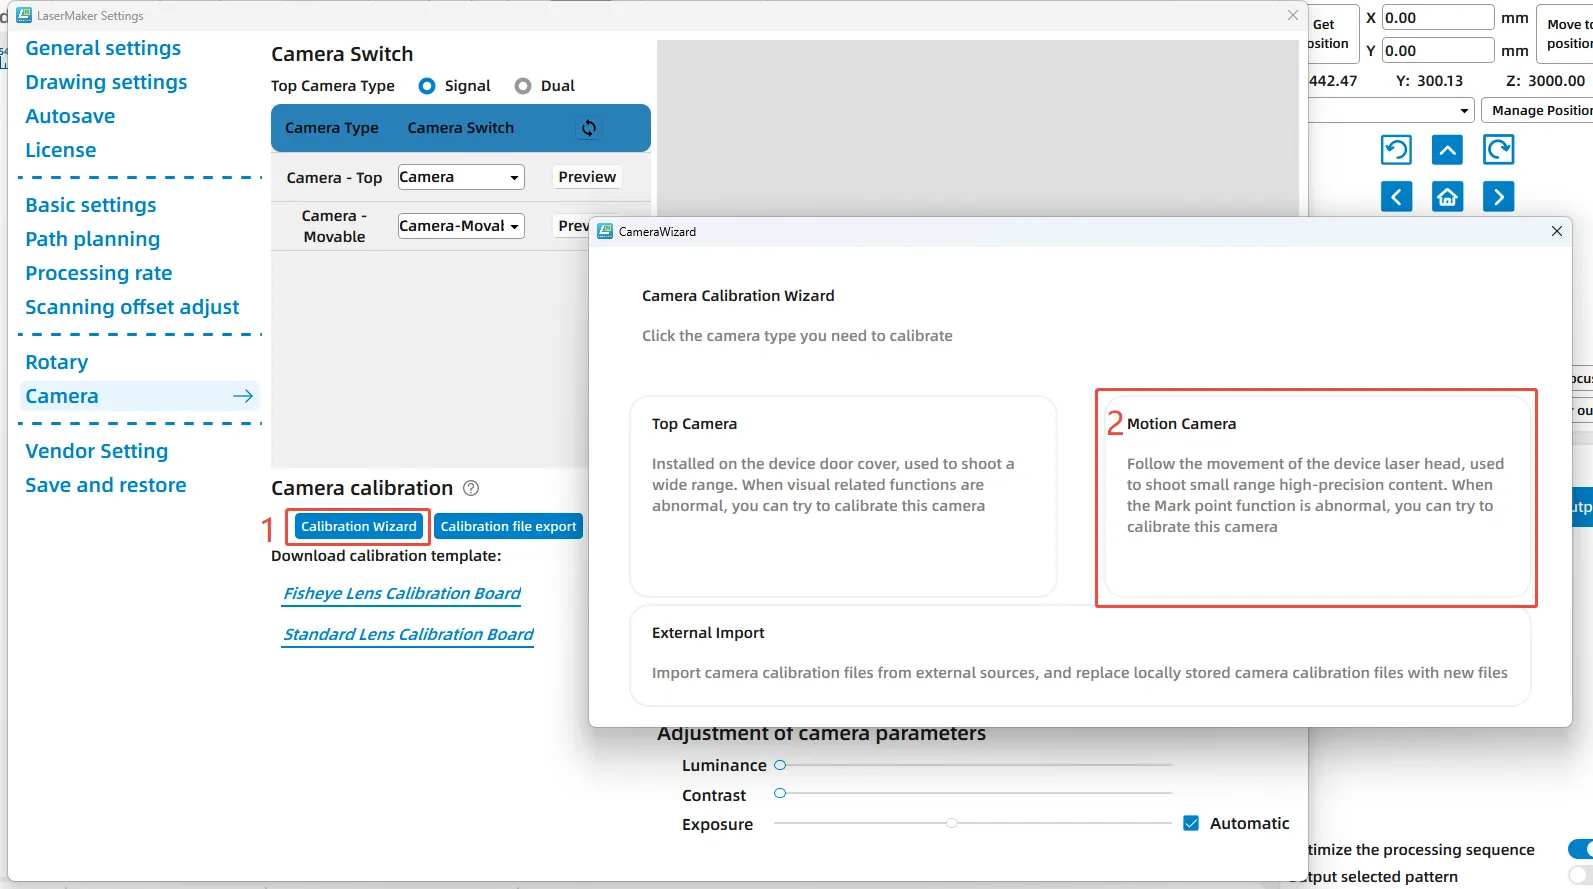Click the rotate clockwise arrow icon
1593x889 pixels.
[1498, 150]
